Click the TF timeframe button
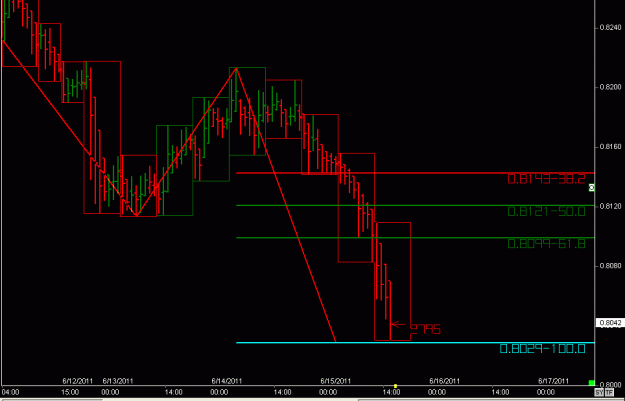The width and height of the screenshot is (625, 401). pos(607,392)
